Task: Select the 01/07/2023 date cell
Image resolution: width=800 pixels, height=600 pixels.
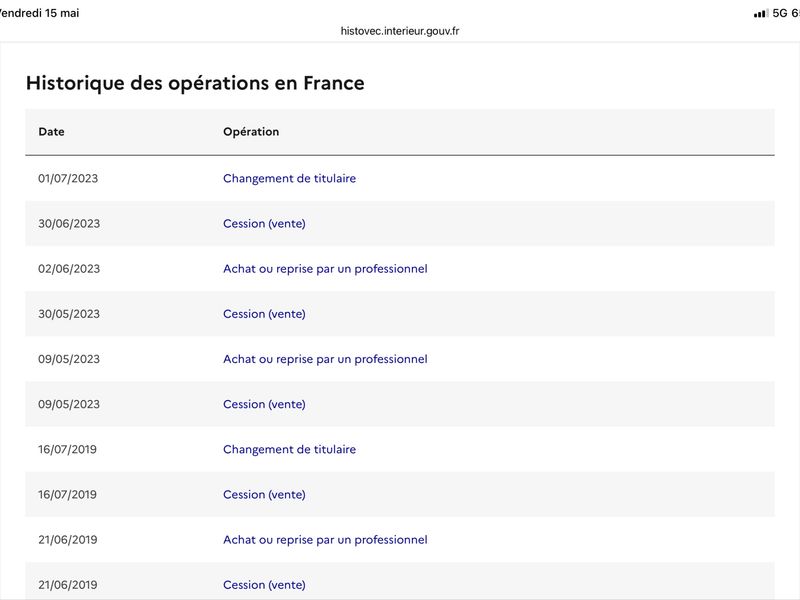Action: (68, 178)
